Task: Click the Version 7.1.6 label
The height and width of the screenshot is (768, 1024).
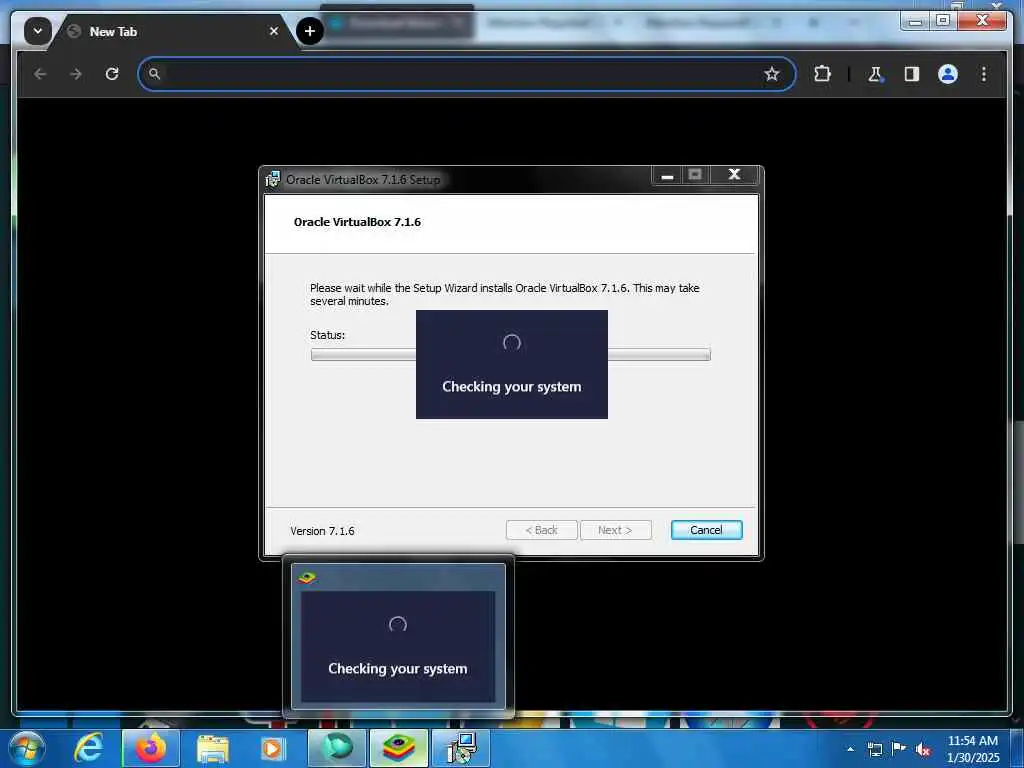Action: [x=323, y=531]
